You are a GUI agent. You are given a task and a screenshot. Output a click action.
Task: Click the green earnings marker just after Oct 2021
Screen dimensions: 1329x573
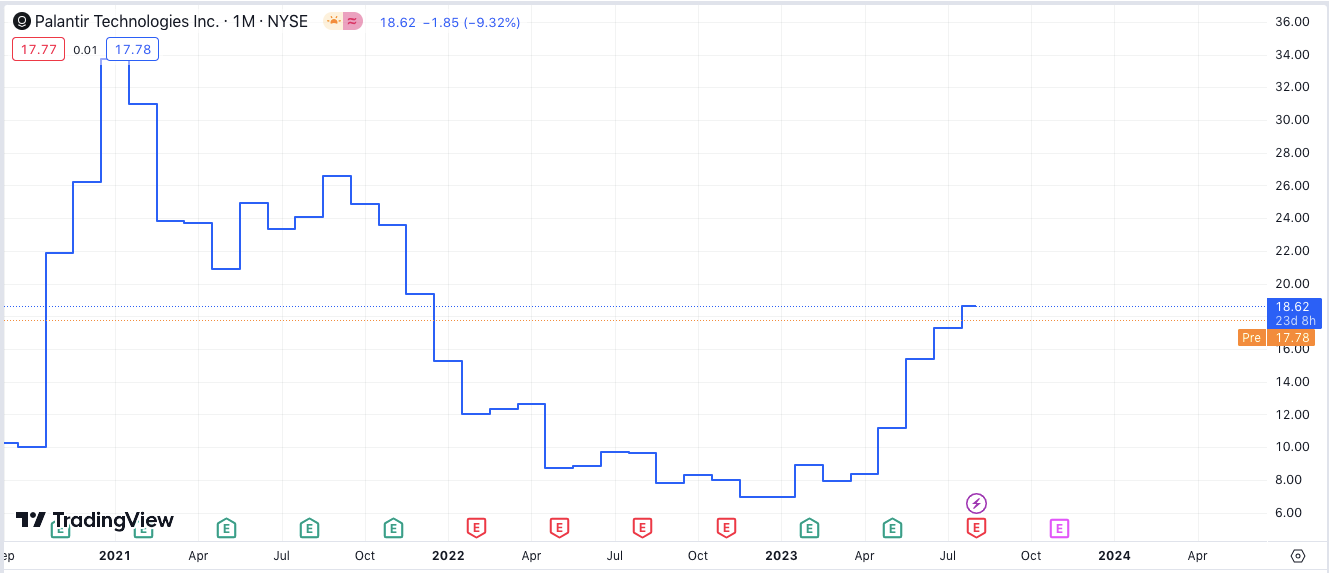point(394,527)
